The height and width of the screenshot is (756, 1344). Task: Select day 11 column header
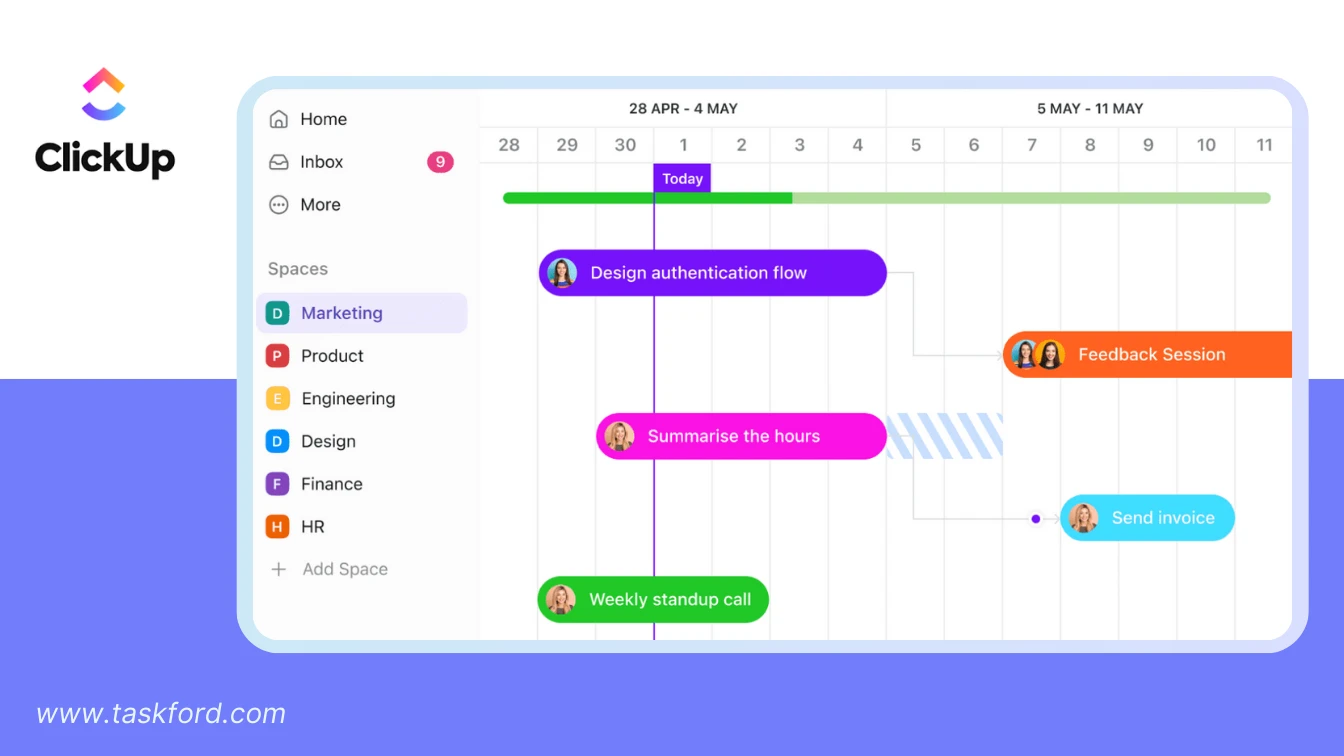(x=1264, y=145)
